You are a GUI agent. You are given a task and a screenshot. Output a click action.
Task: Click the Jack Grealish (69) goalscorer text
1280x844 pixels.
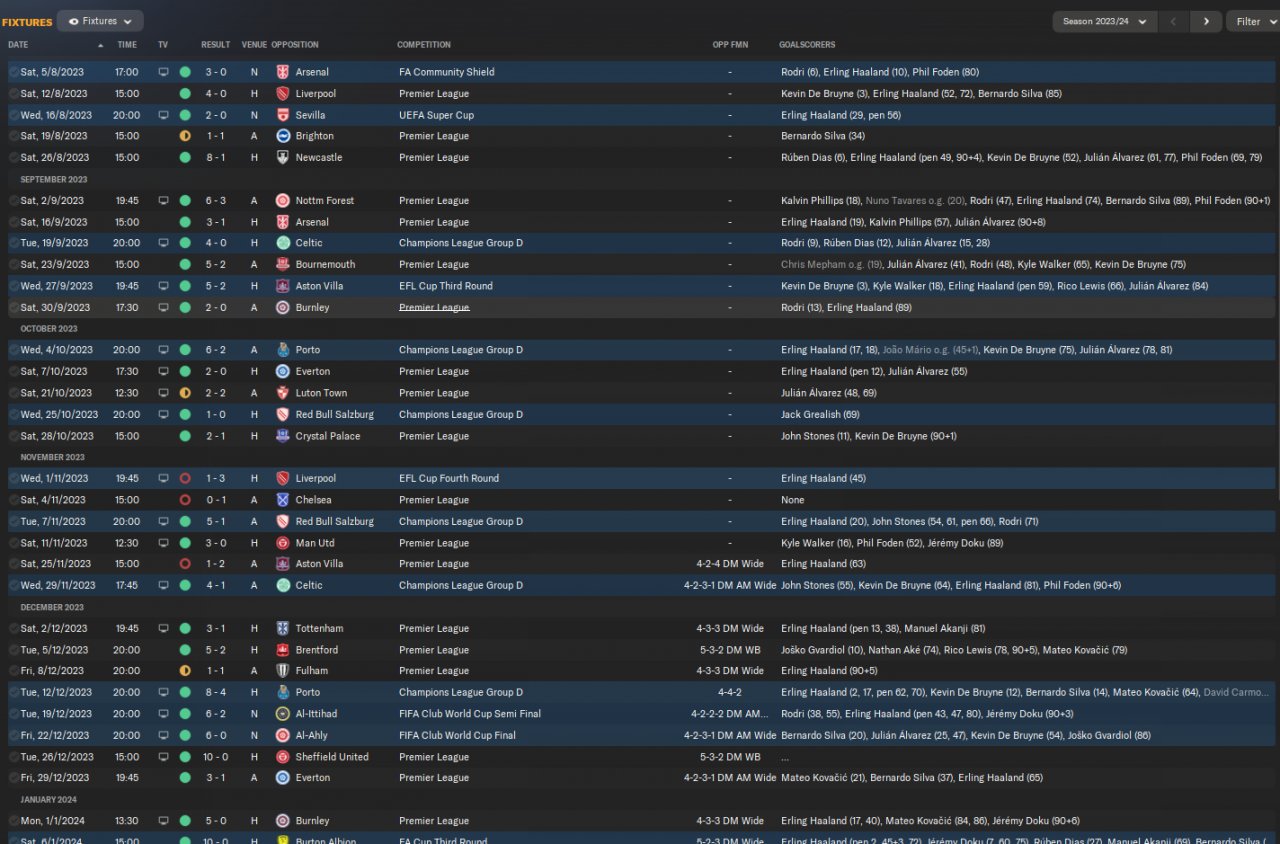coord(820,415)
